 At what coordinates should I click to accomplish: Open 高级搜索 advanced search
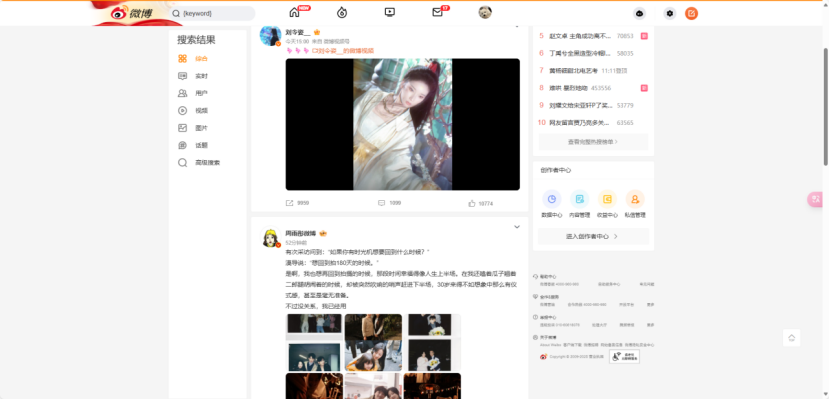pos(208,163)
